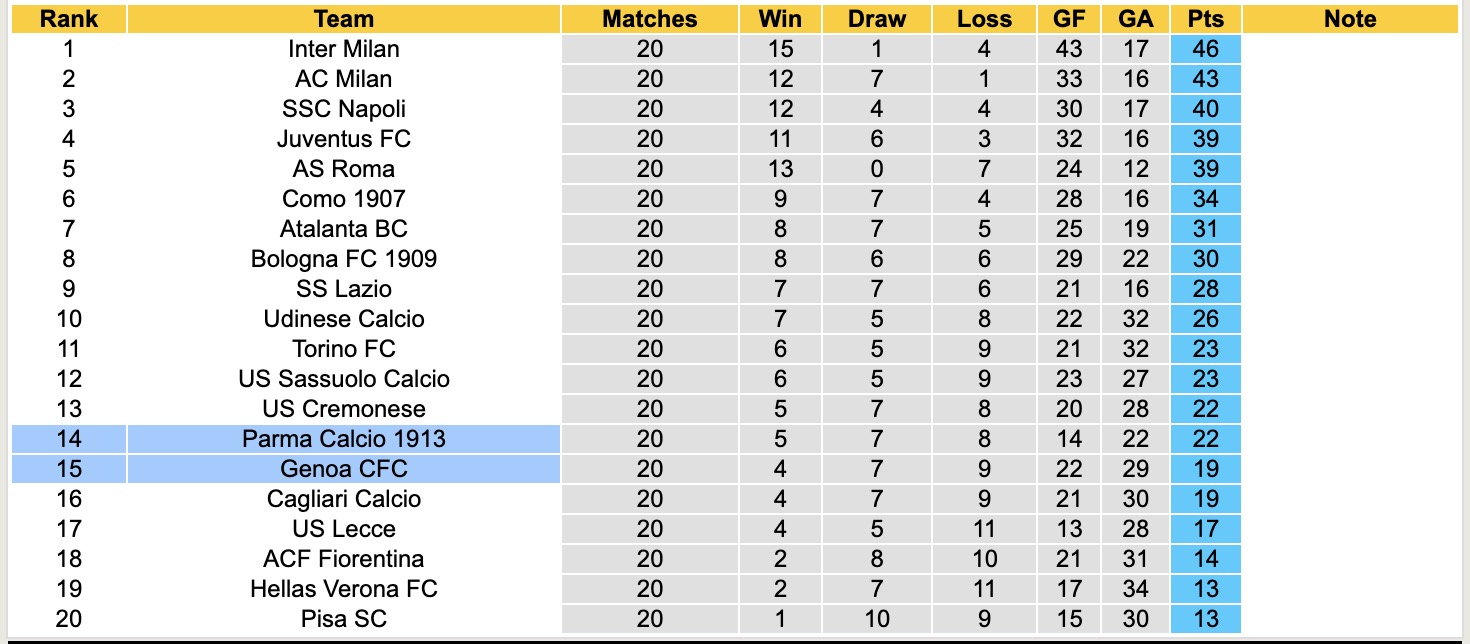Click the Juventus FC team name
Screen dimensions: 1470x644
343,139
